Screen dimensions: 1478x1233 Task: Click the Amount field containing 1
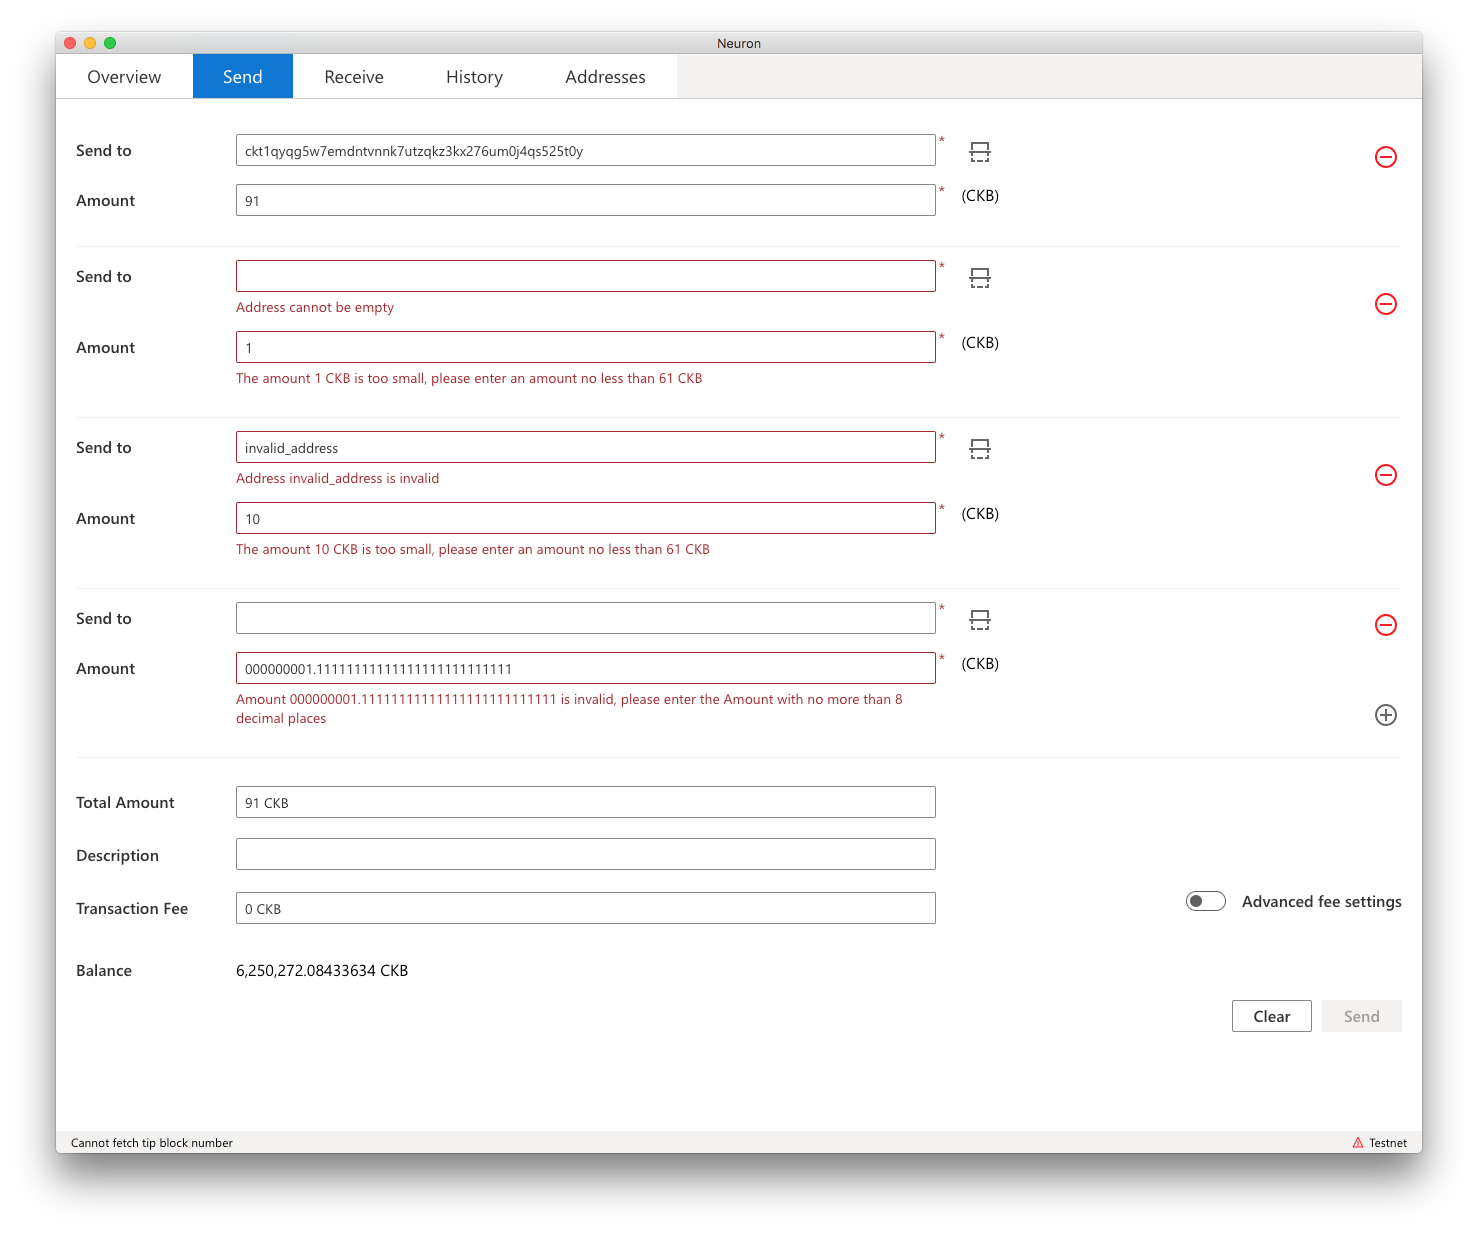point(586,347)
